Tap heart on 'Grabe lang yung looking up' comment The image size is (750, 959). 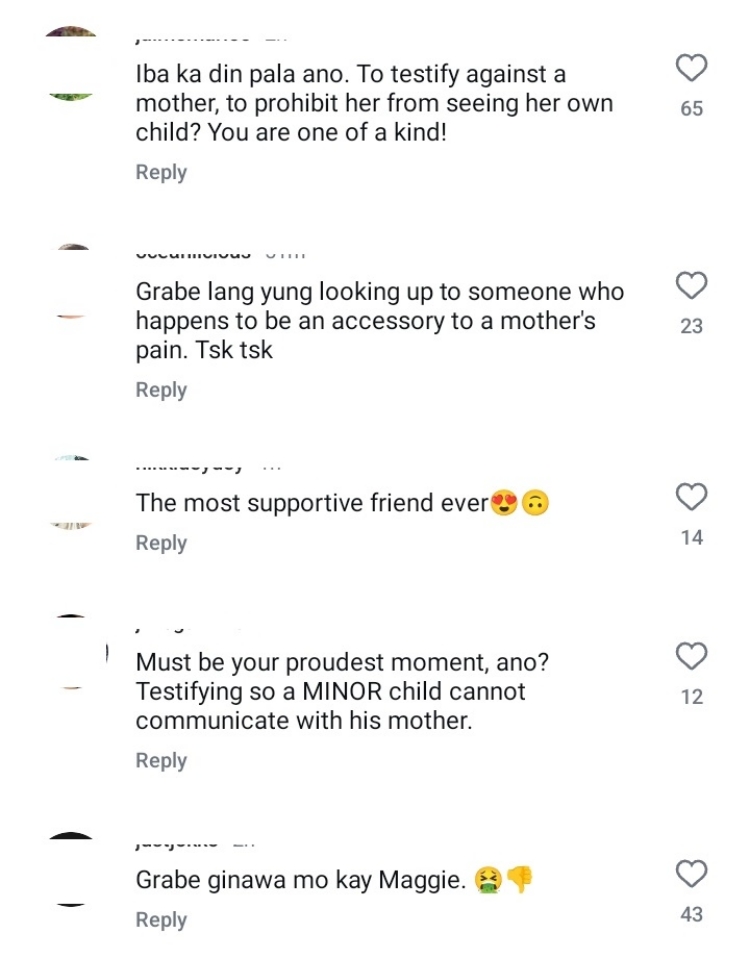click(x=692, y=286)
